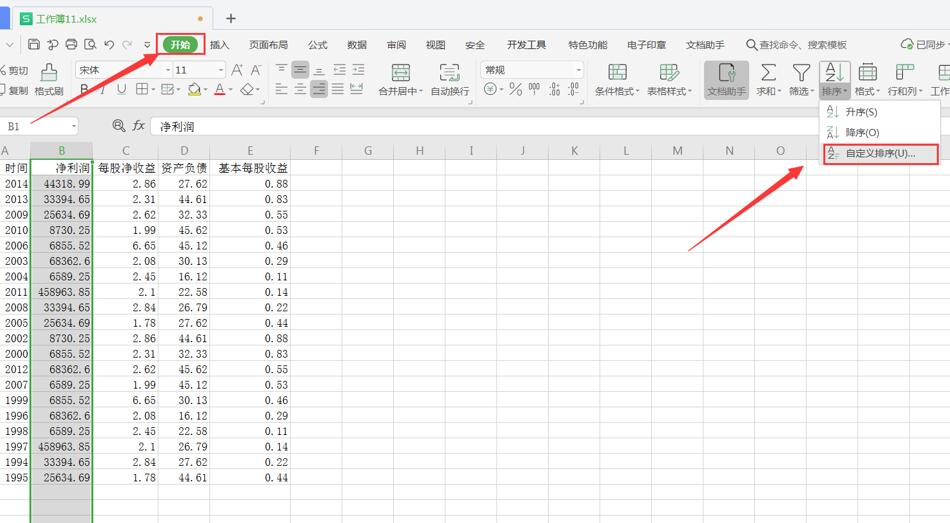Redo the last undone action
This screenshot has width=950, height=523.
coord(127,44)
